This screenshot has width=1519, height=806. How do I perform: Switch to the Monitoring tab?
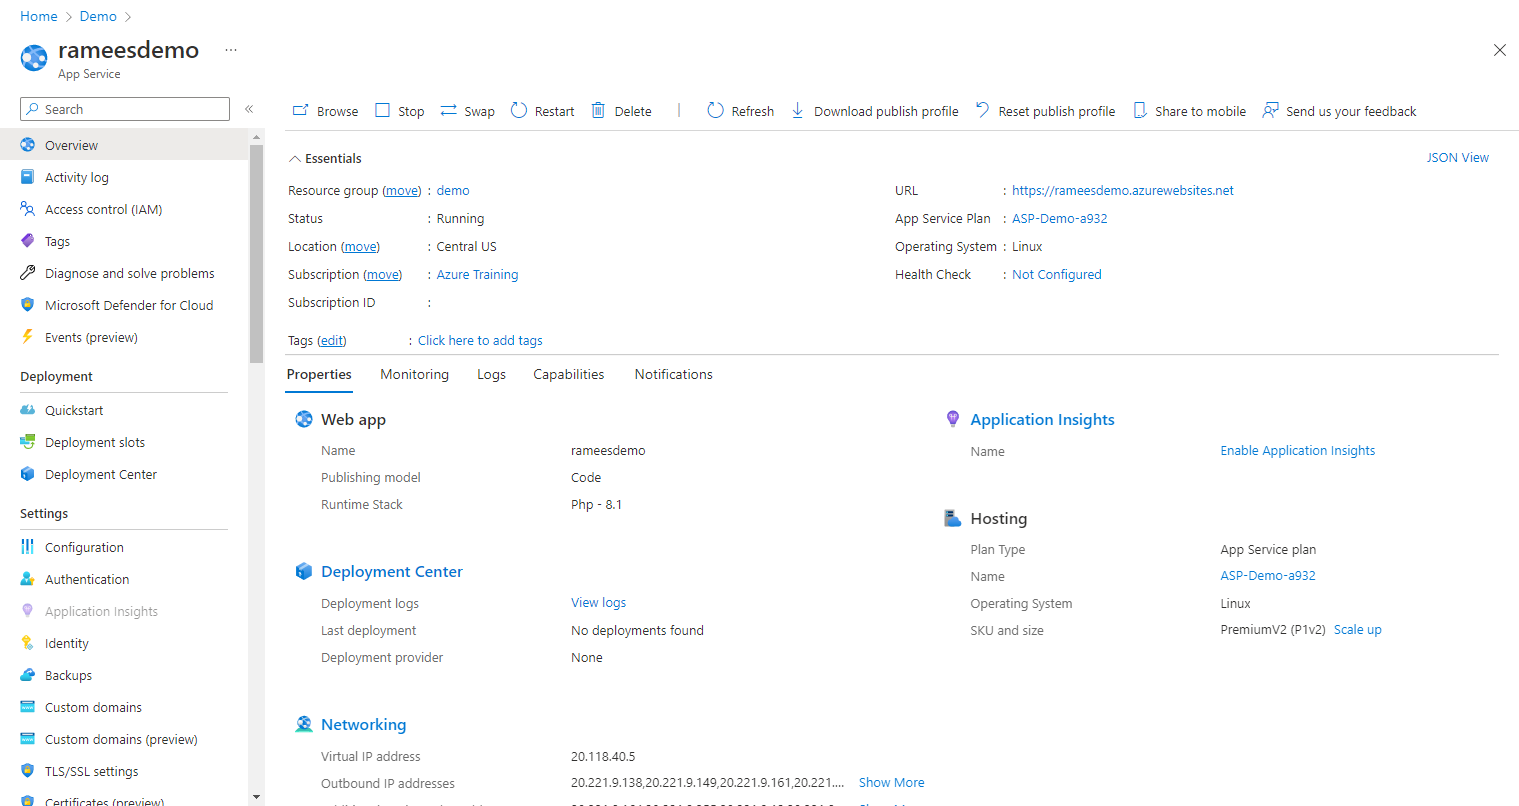[414, 374]
